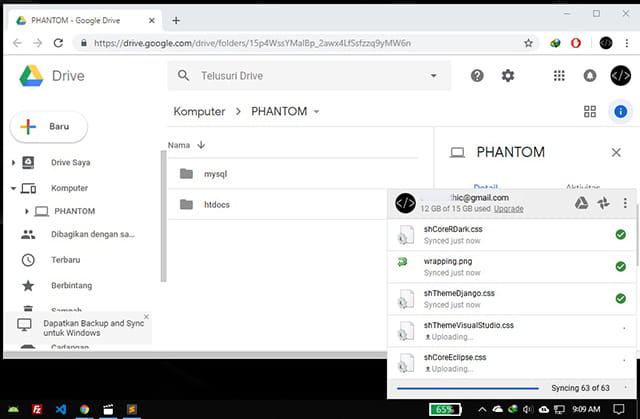Open Berbintang starred items
This screenshot has width=640, height=419.
(71, 286)
